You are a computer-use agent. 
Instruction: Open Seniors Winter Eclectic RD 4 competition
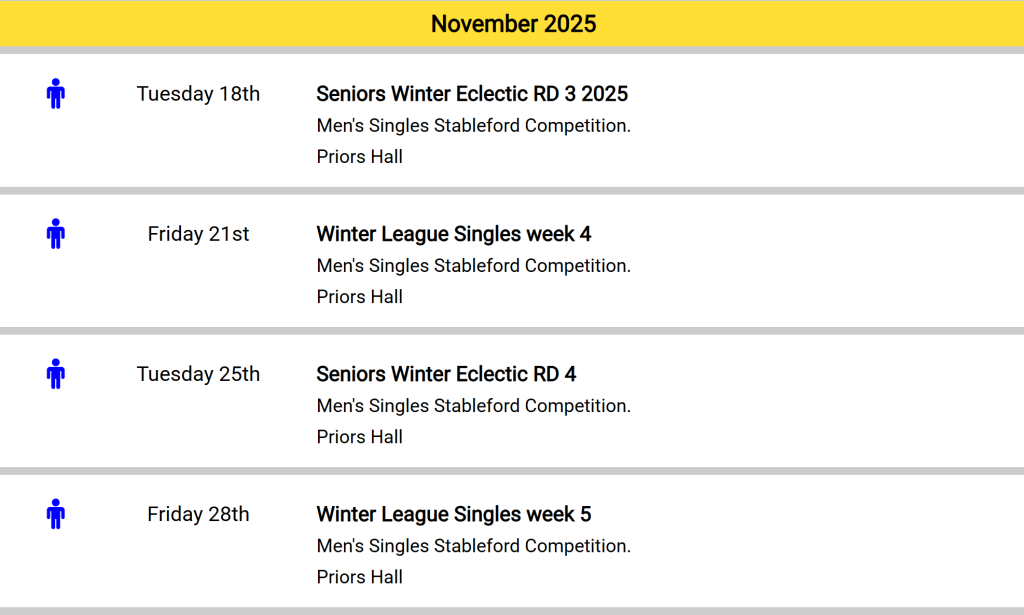click(x=446, y=374)
